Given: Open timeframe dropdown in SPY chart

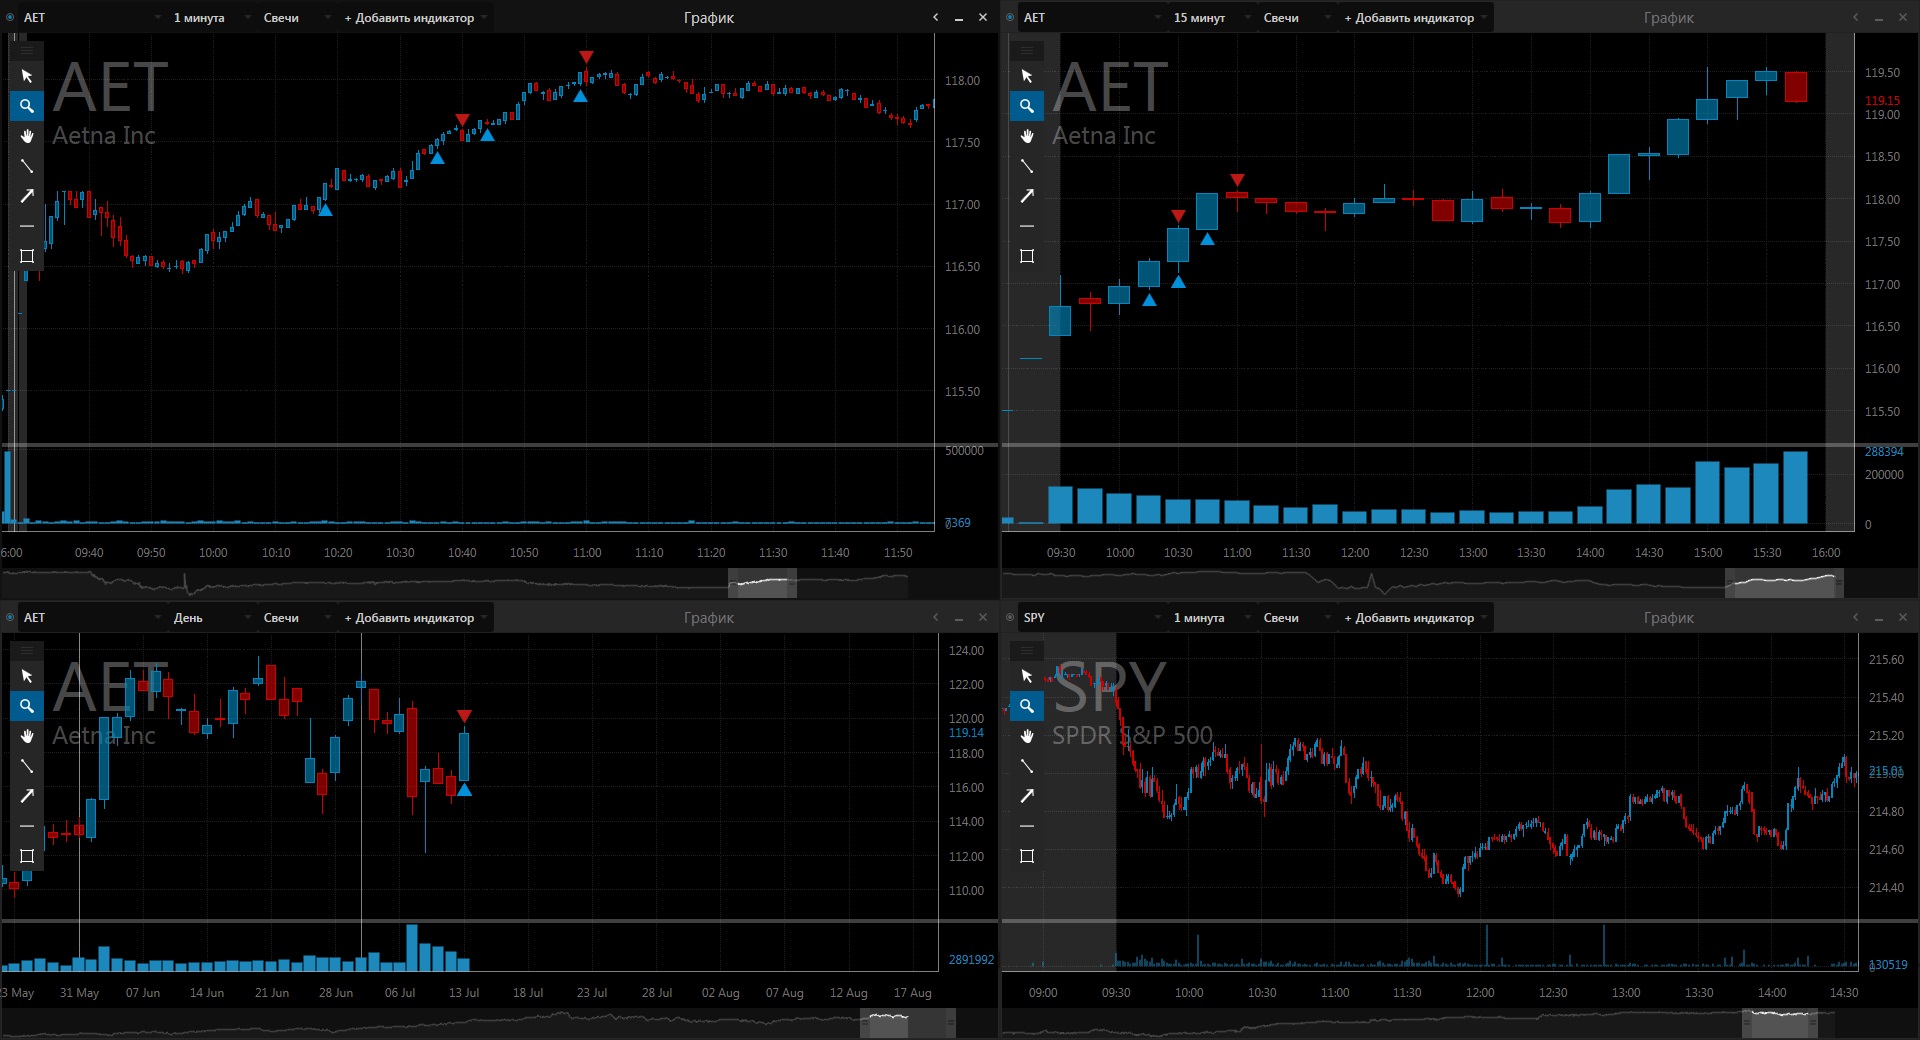Looking at the screenshot, I should point(1210,618).
